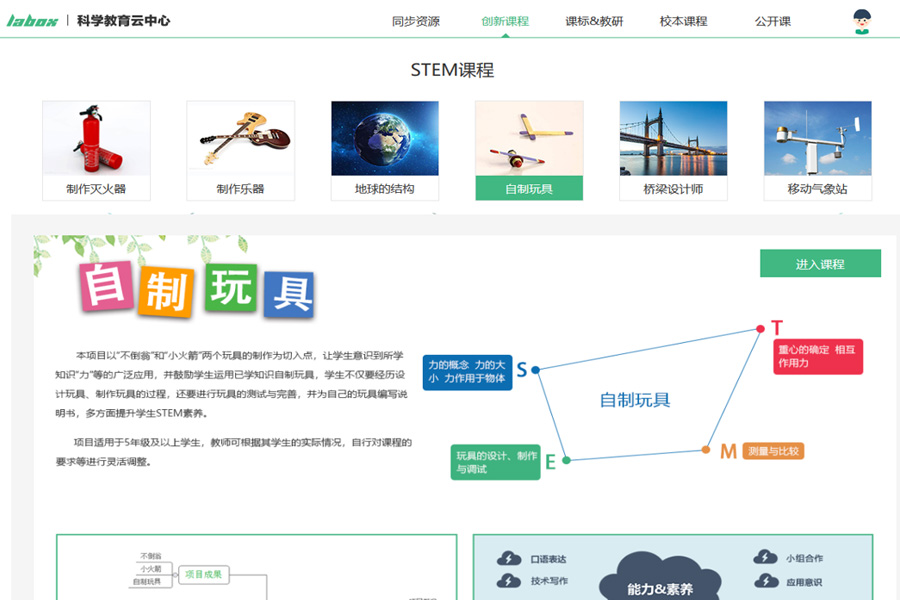Select the Earth structure course thumbnail
Viewport: 900px width, 600px height.
(x=385, y=138)
